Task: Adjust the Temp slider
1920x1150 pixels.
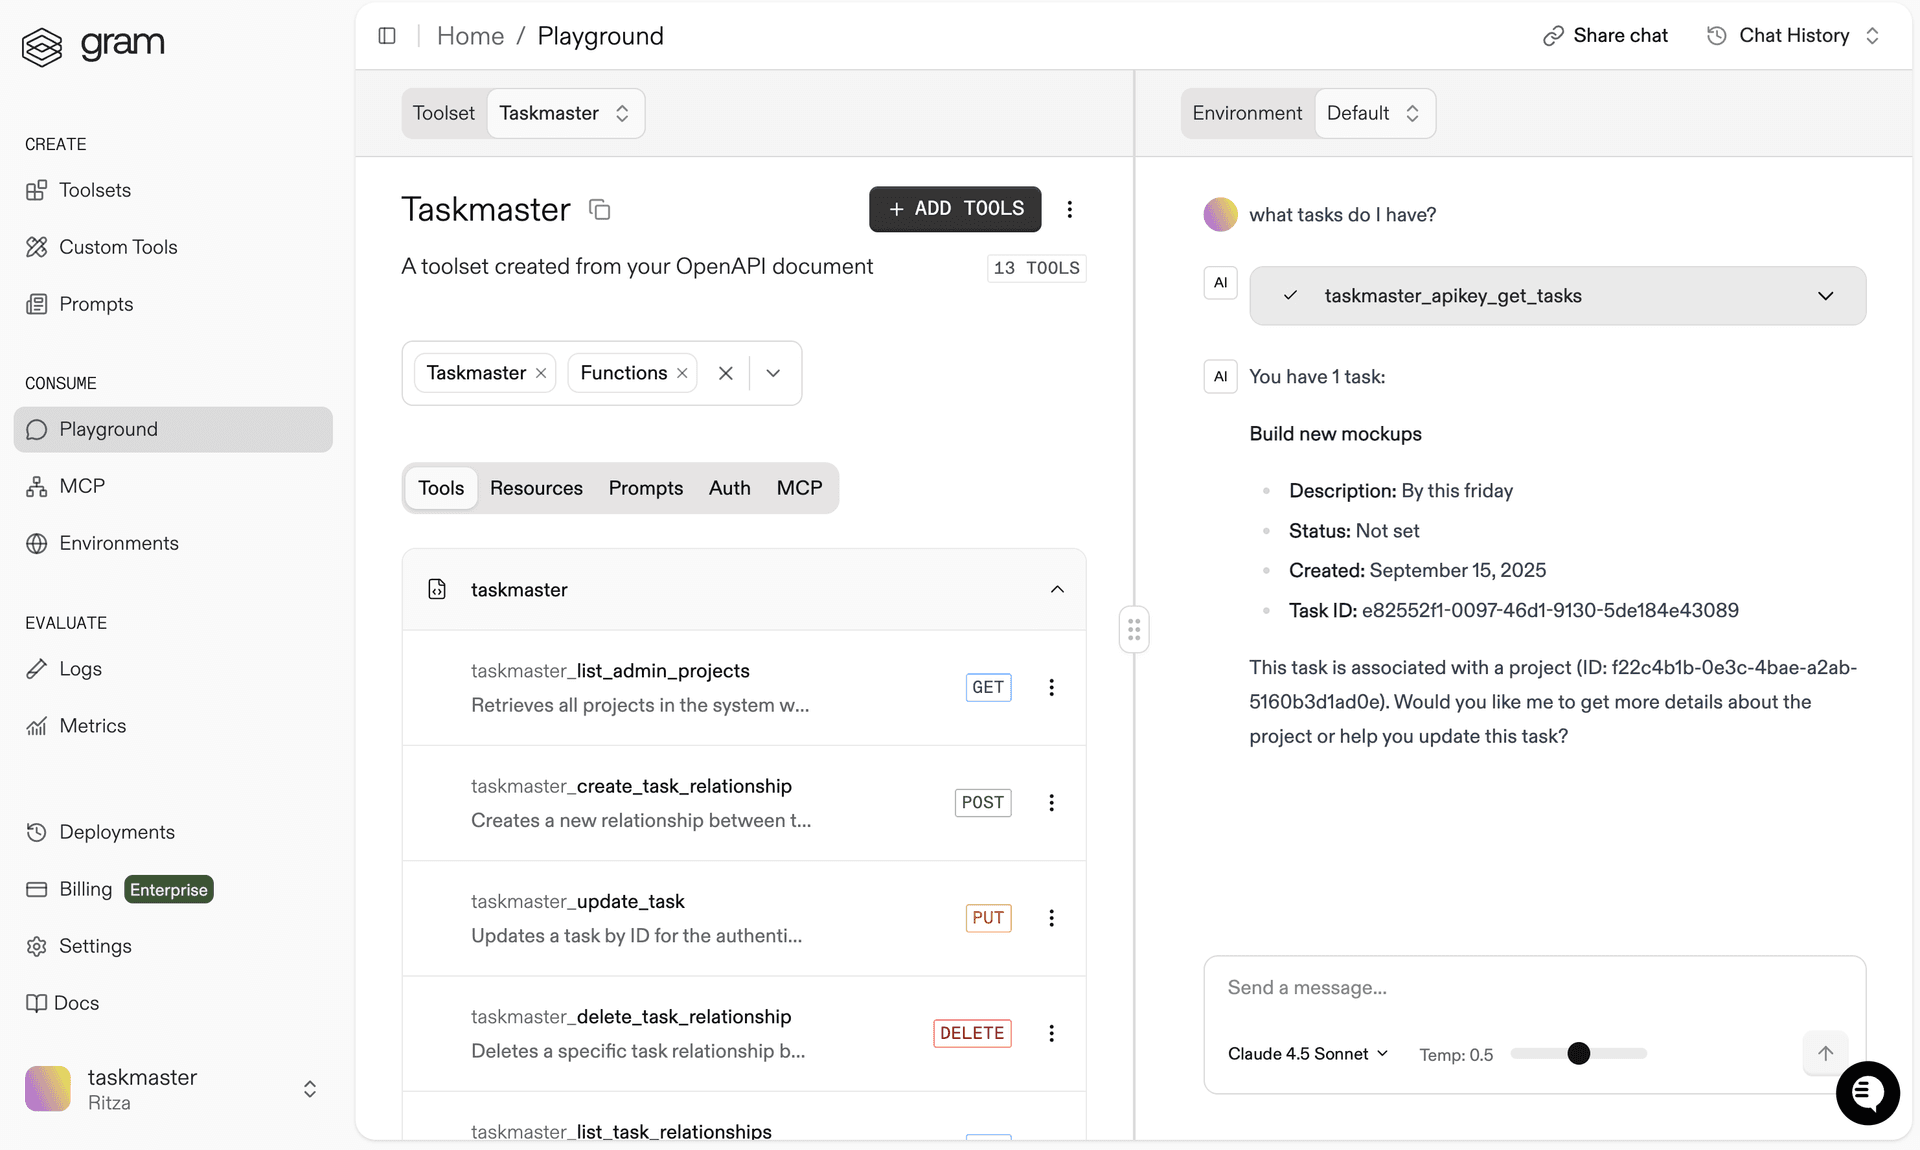Action: pos(1578,1053)
